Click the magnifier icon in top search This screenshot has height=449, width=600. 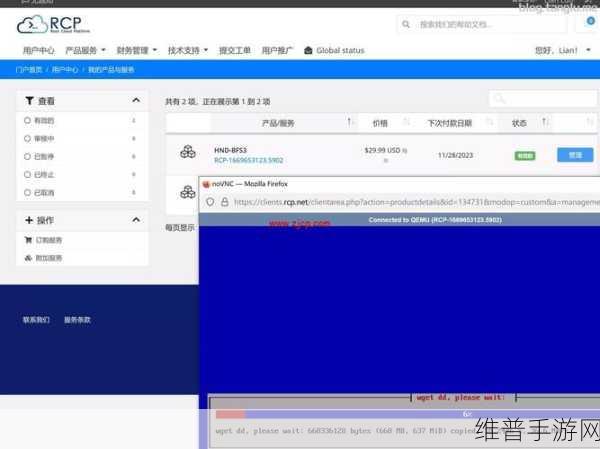coord(406,24)
